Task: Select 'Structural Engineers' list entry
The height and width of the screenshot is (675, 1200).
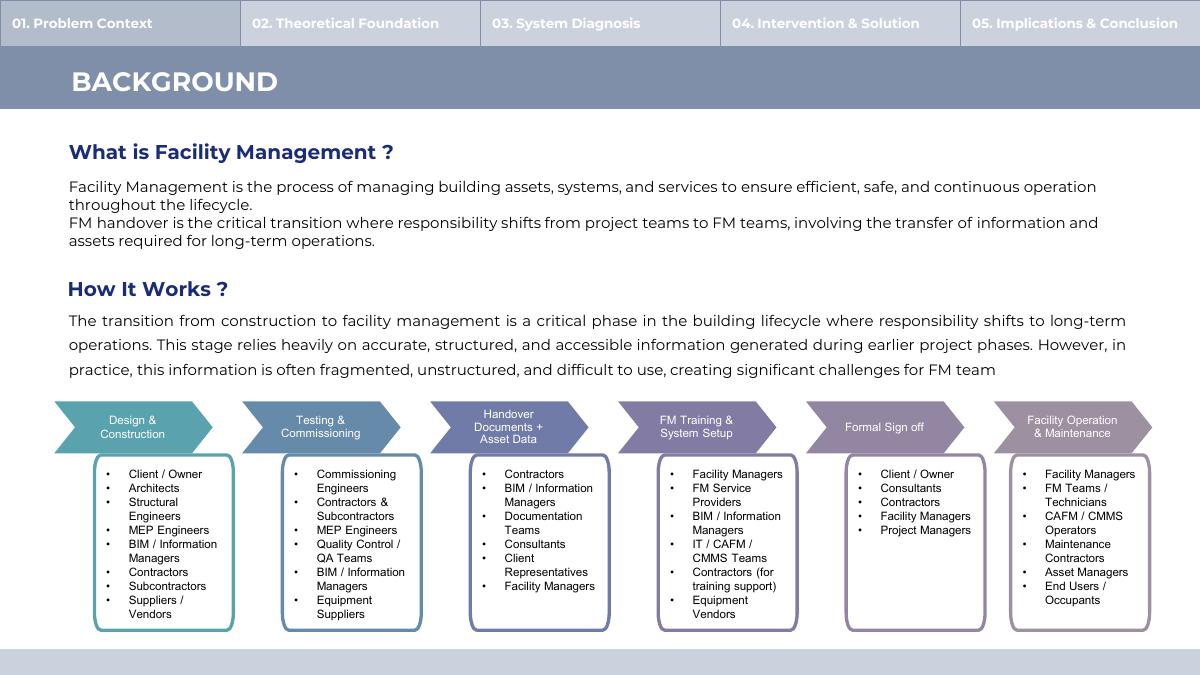Action: click(x=155, y=509)
